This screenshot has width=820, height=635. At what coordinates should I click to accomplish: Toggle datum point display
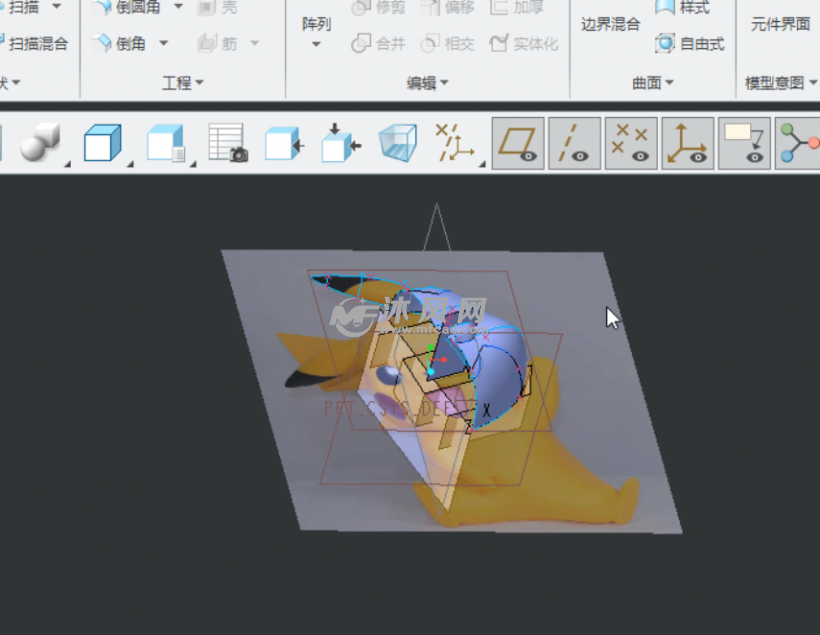[x=631, y=143]
